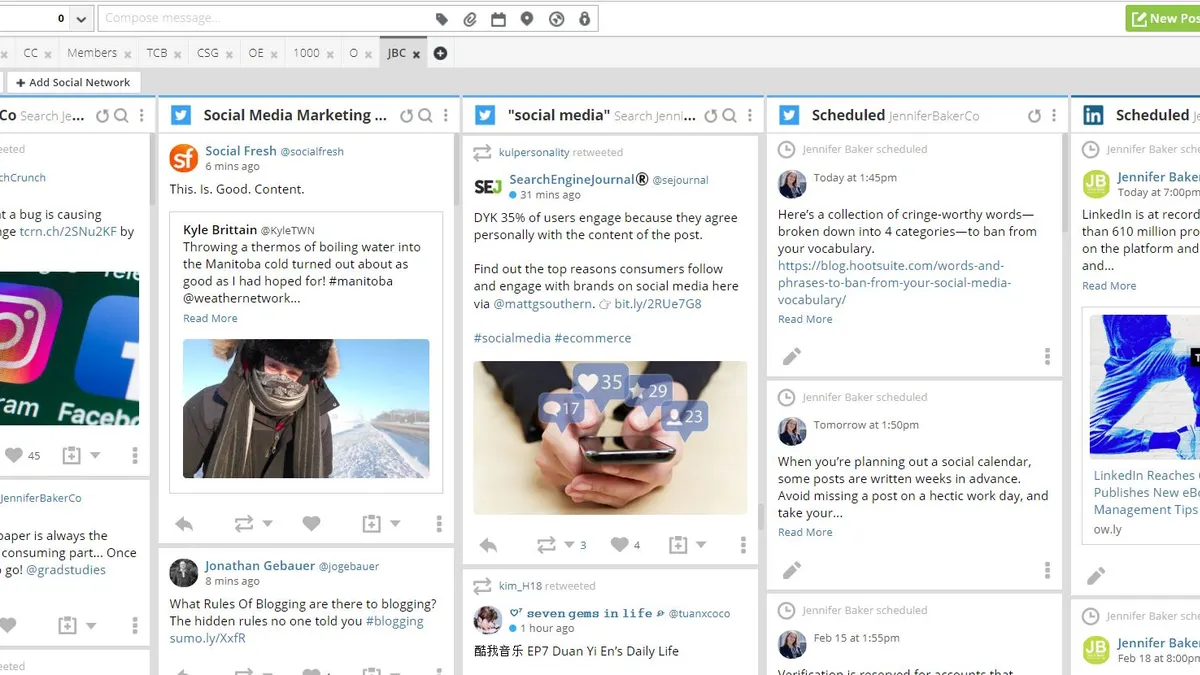Select the JBC tab
Viewport: 1200px width, 675px height.
[x=397, y=53]
